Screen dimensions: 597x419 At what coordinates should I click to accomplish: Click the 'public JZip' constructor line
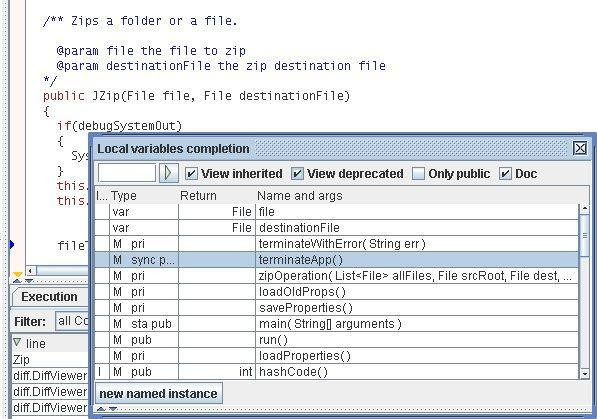[196, 96]
